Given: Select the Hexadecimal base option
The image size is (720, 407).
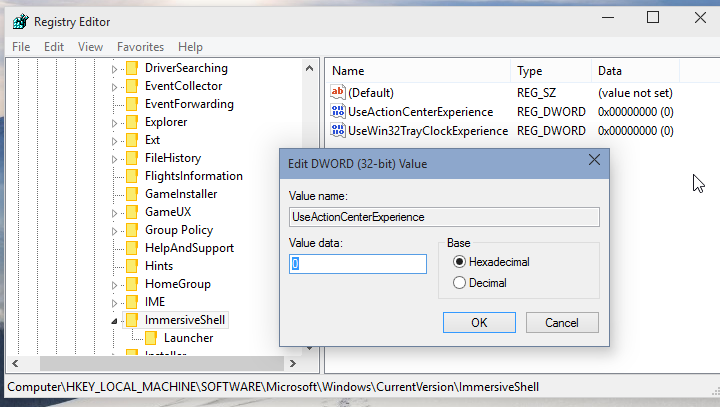Looking at the screenshot, I should point(491,262).
